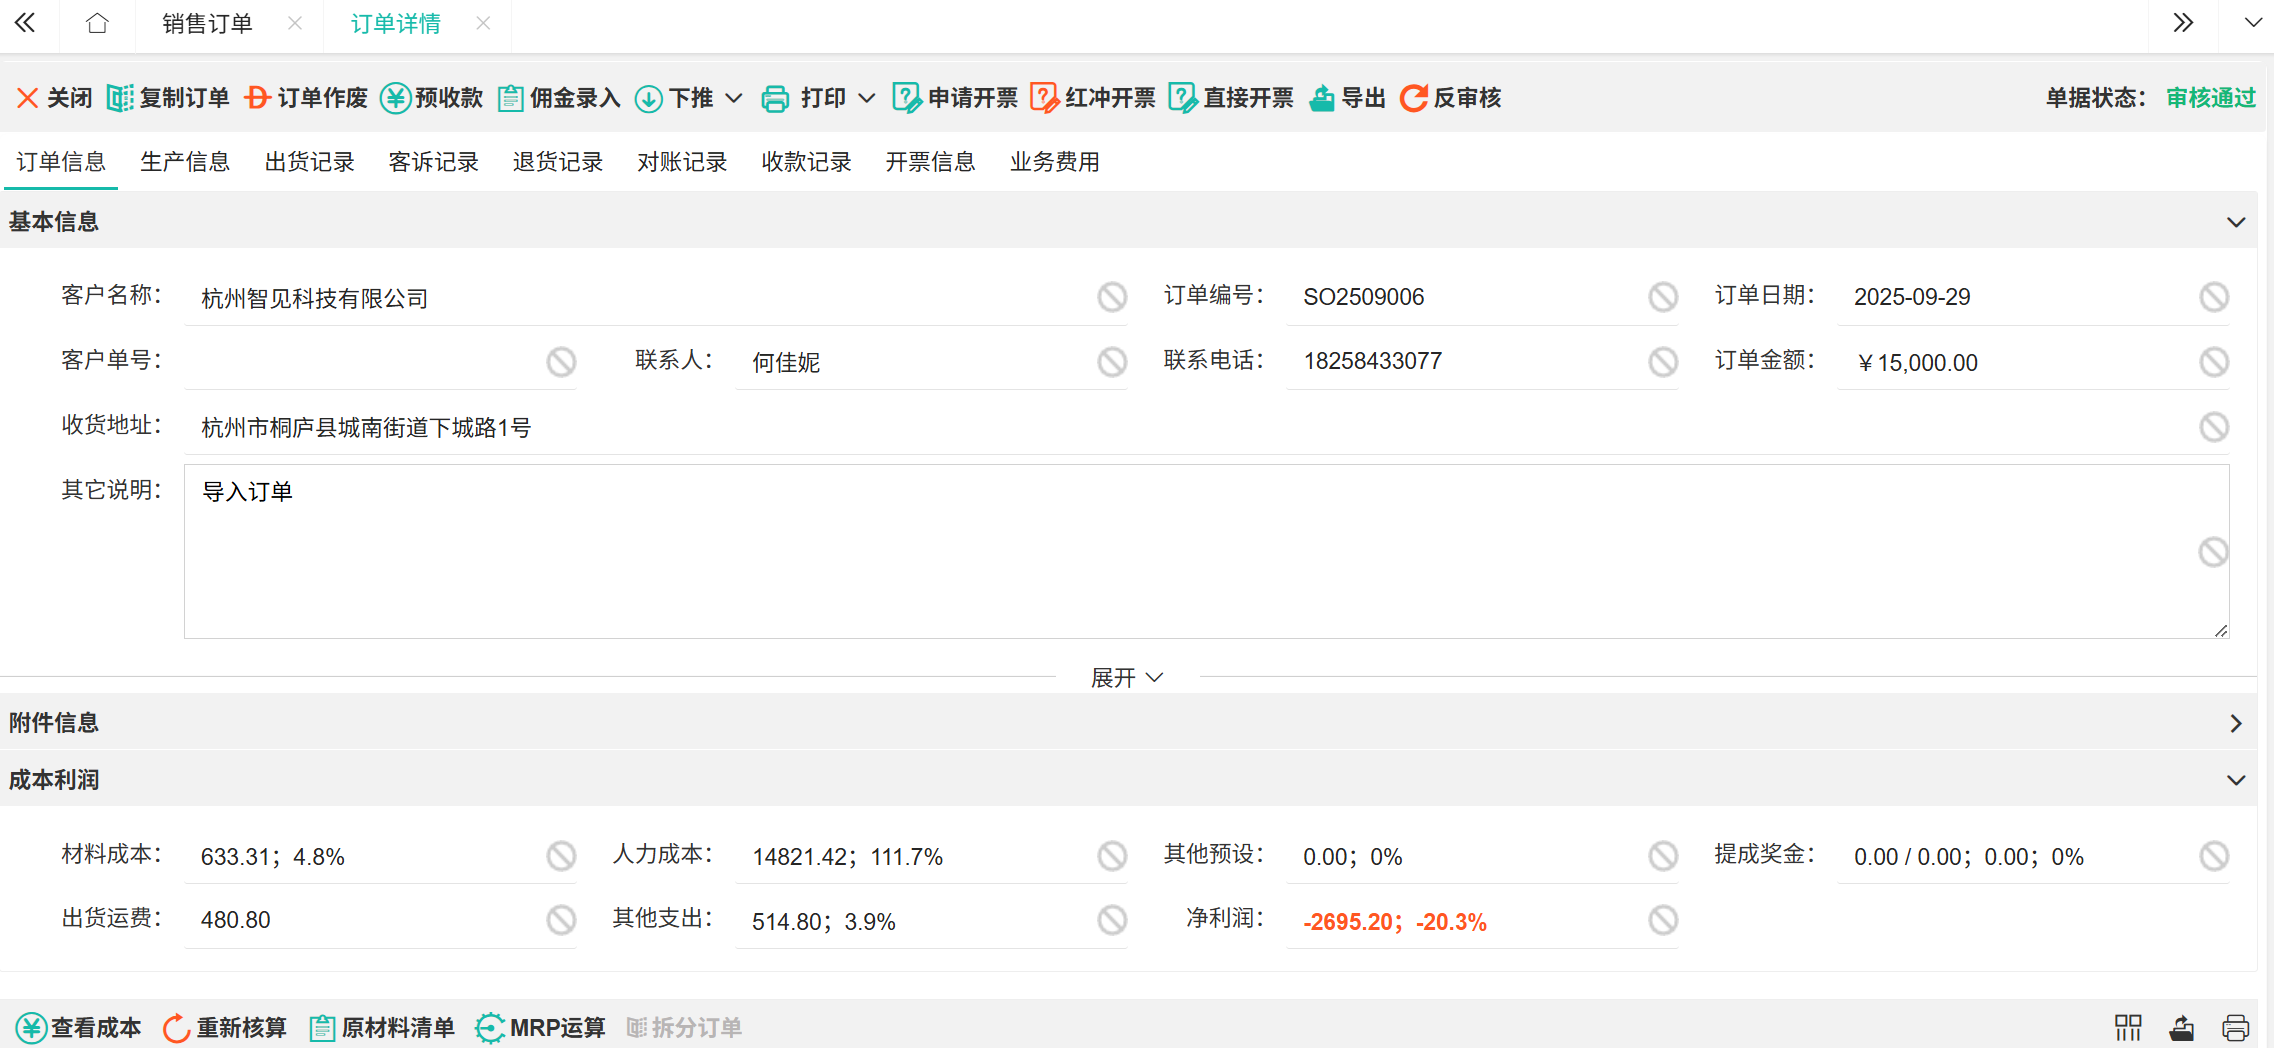Open the 开票信息 tab
Image resolution: width=2274 pixels, height=1048 pixels.
pyautogui.click(x=930, y=162)
